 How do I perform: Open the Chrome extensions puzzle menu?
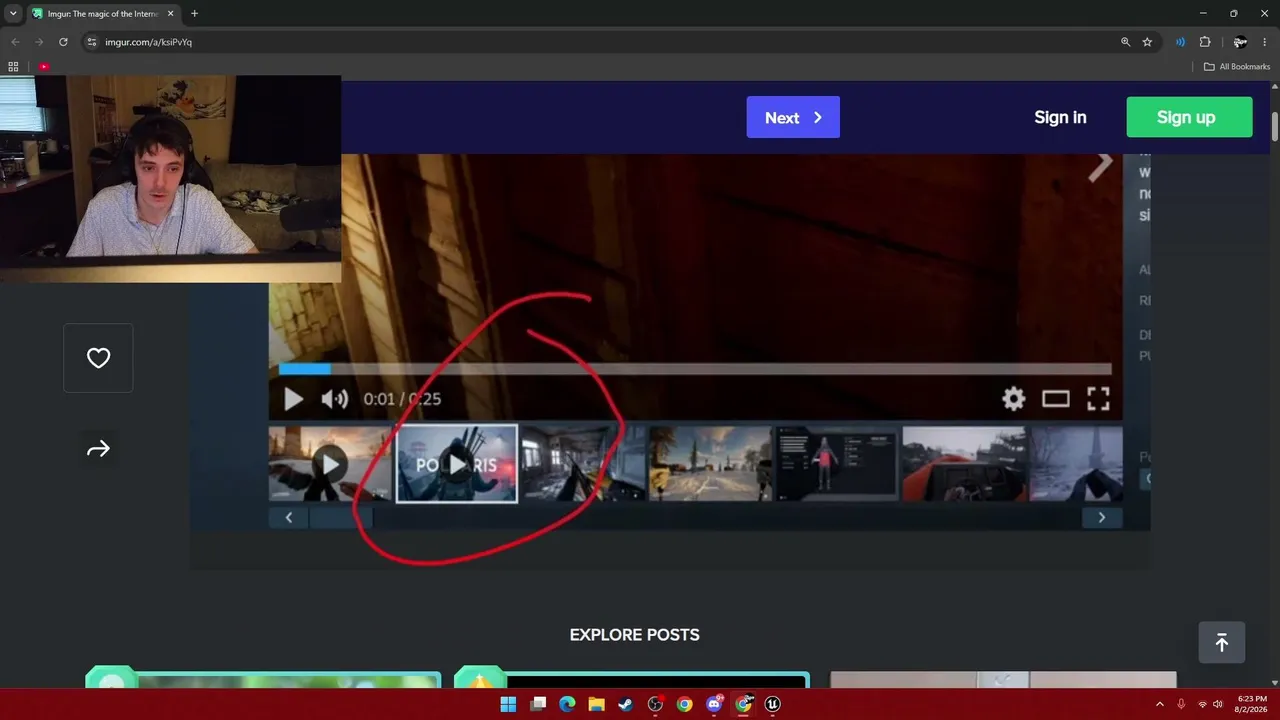tap(1205, 42)
